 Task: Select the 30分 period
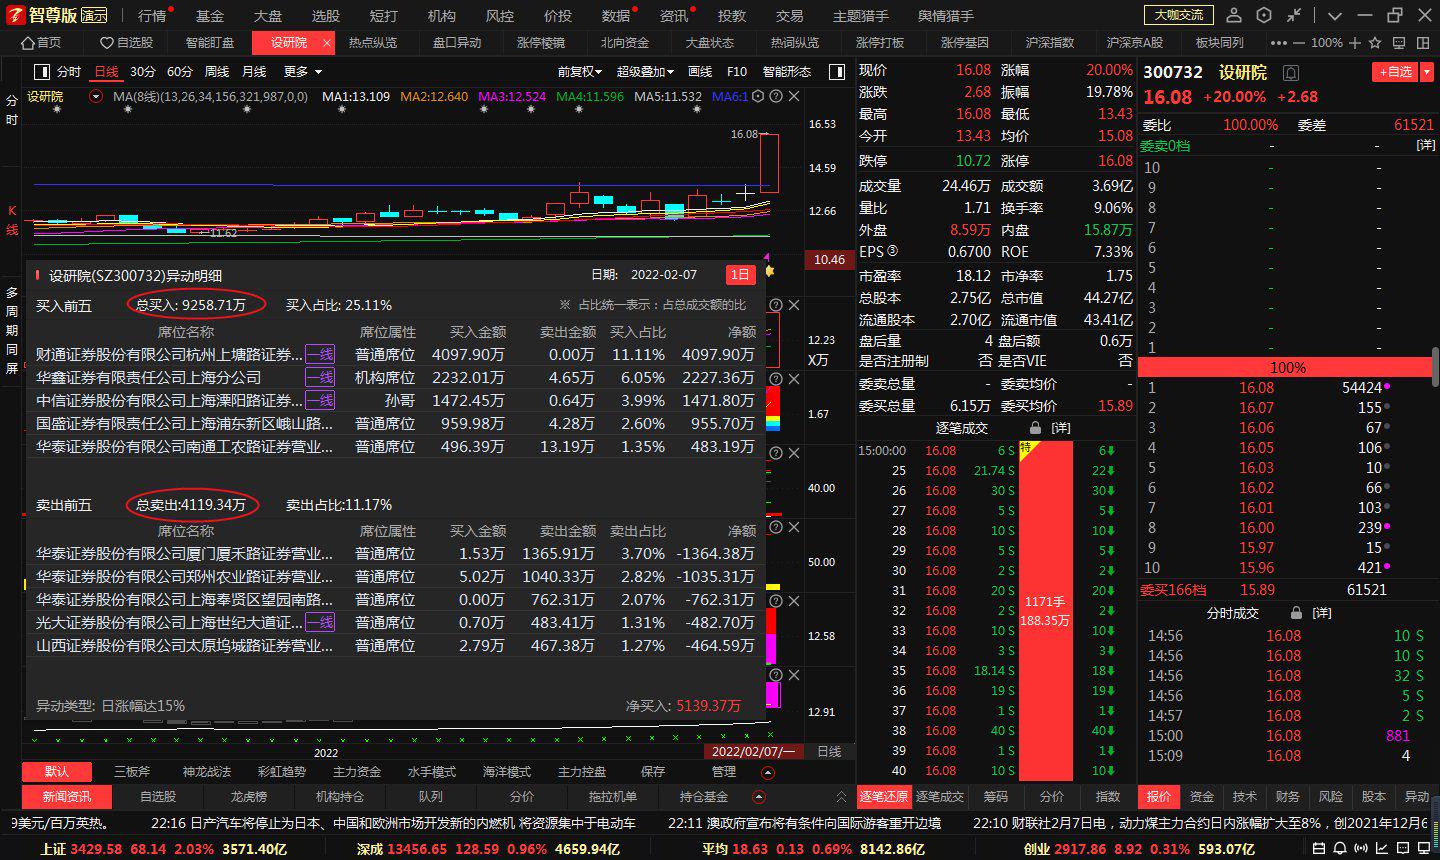(143, 72)
